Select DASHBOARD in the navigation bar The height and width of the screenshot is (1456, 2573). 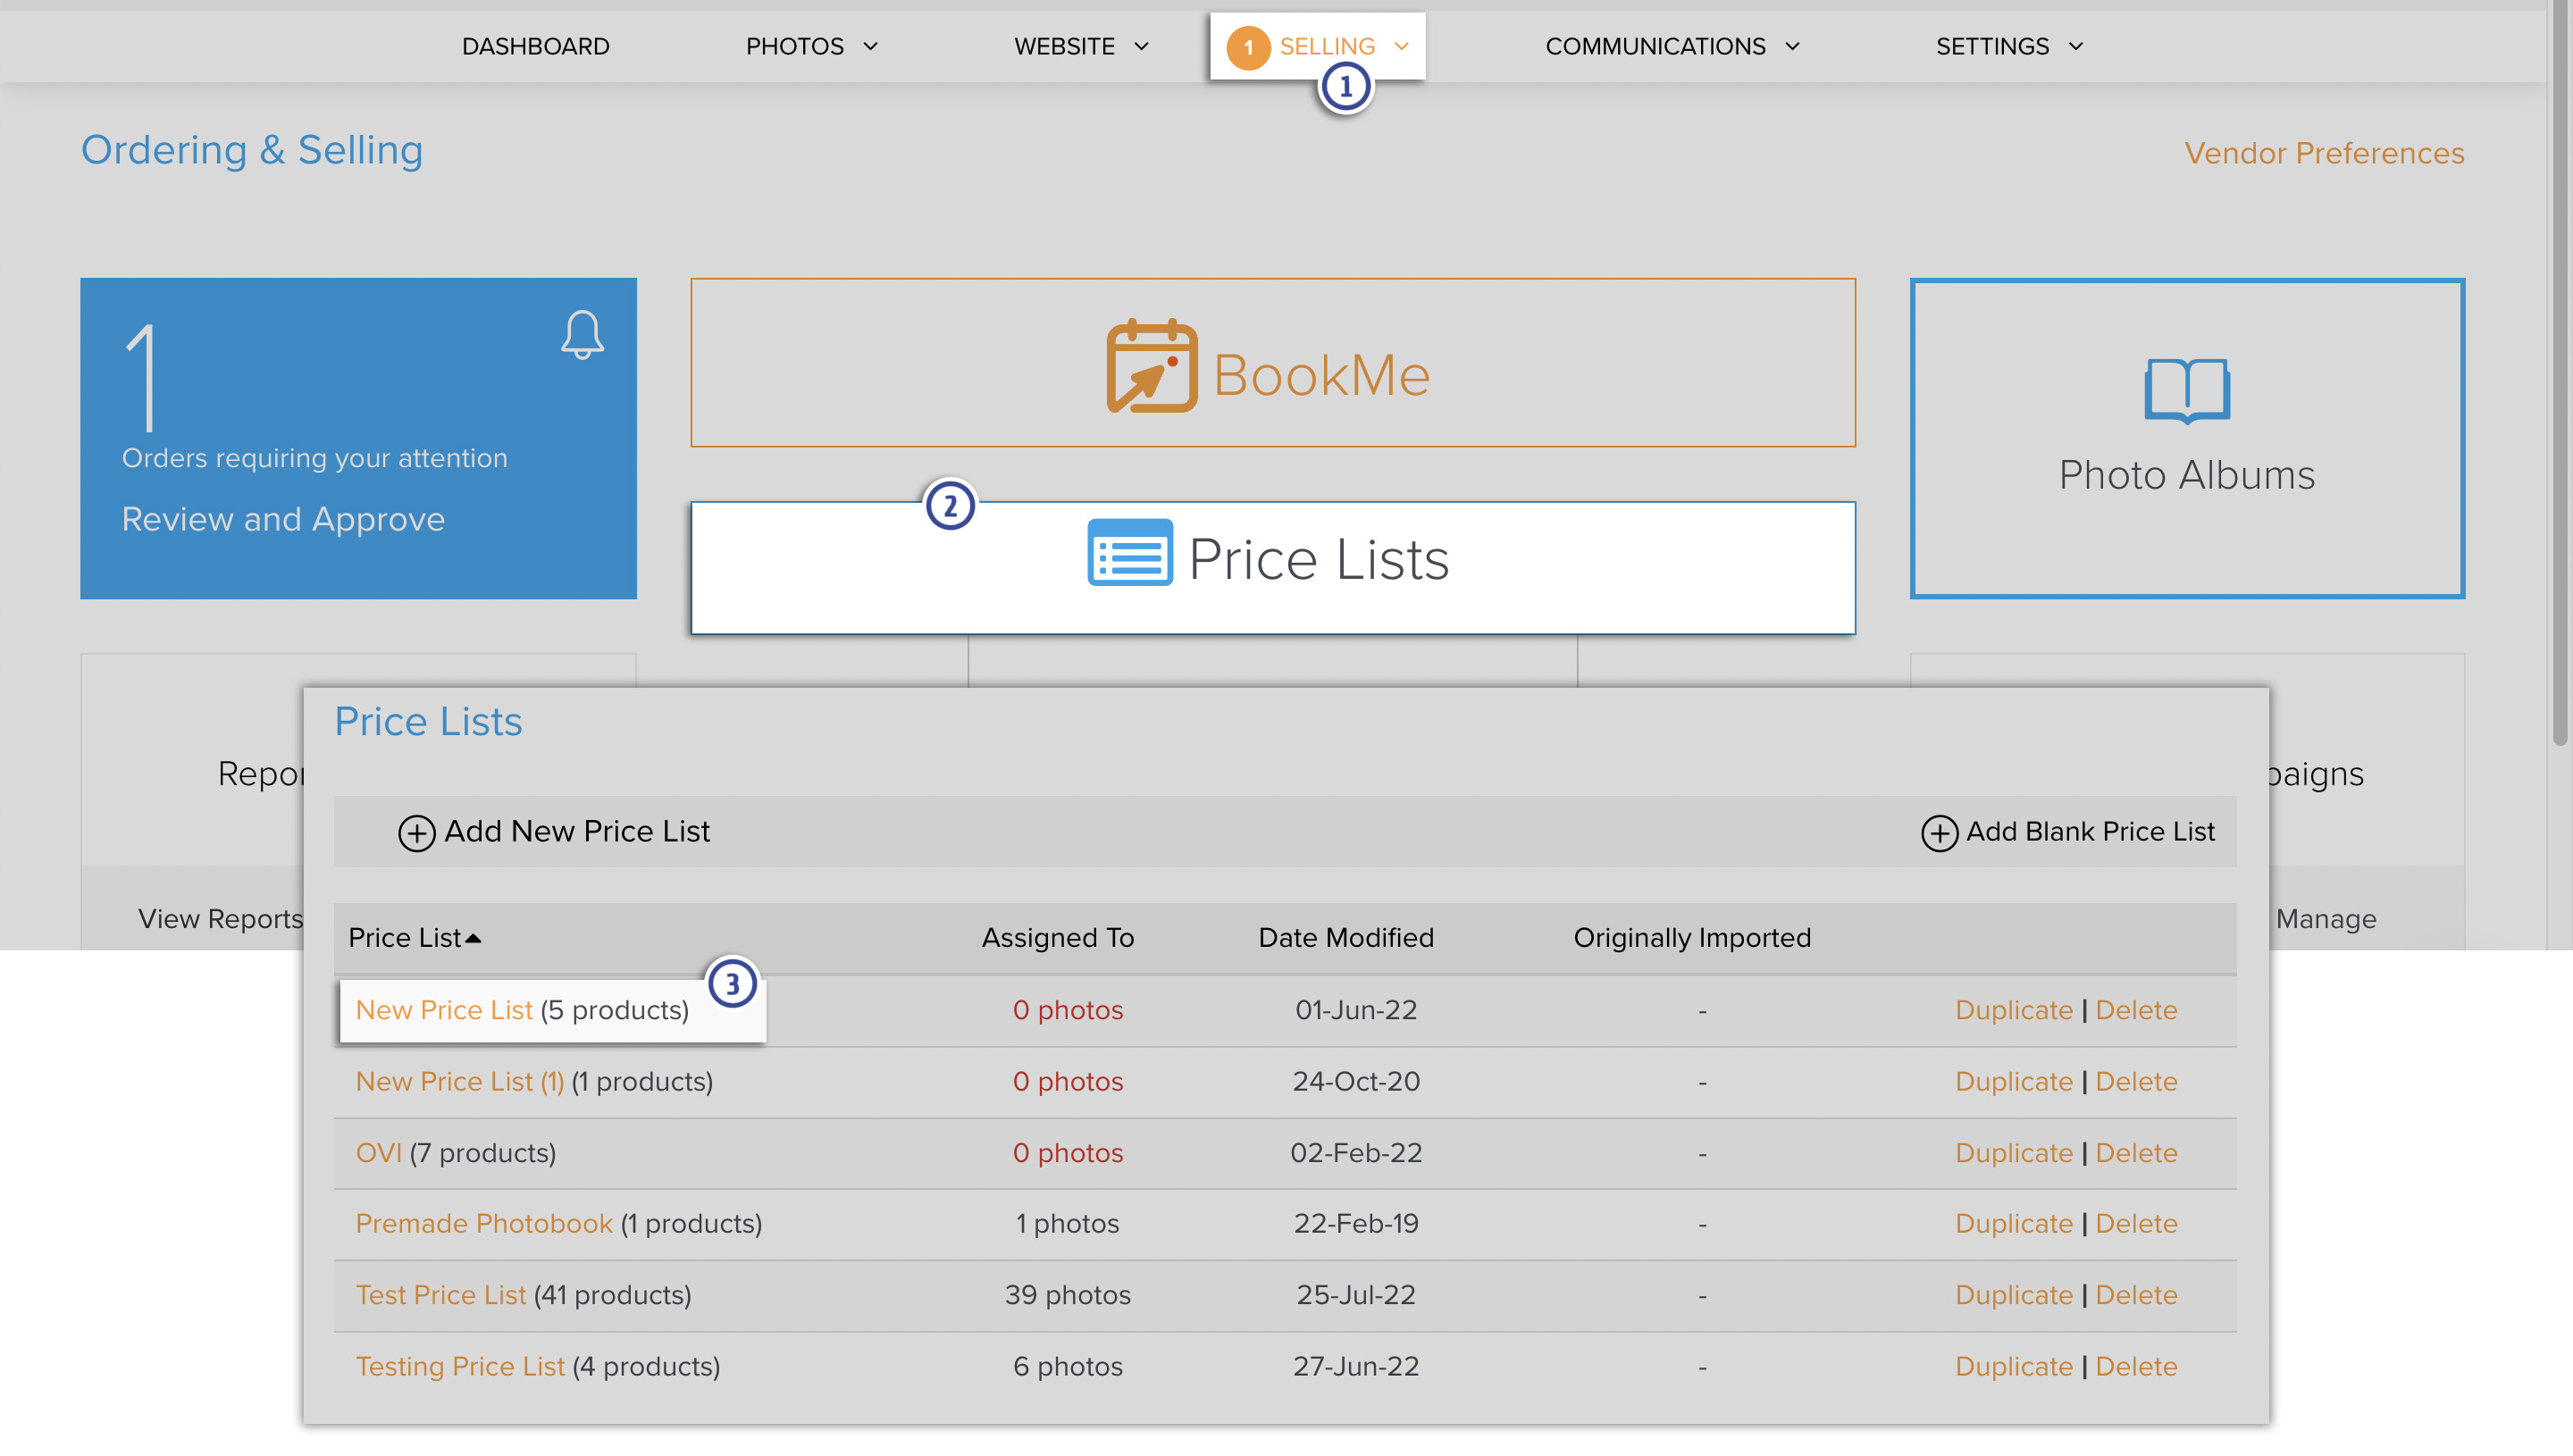point(536,46)
